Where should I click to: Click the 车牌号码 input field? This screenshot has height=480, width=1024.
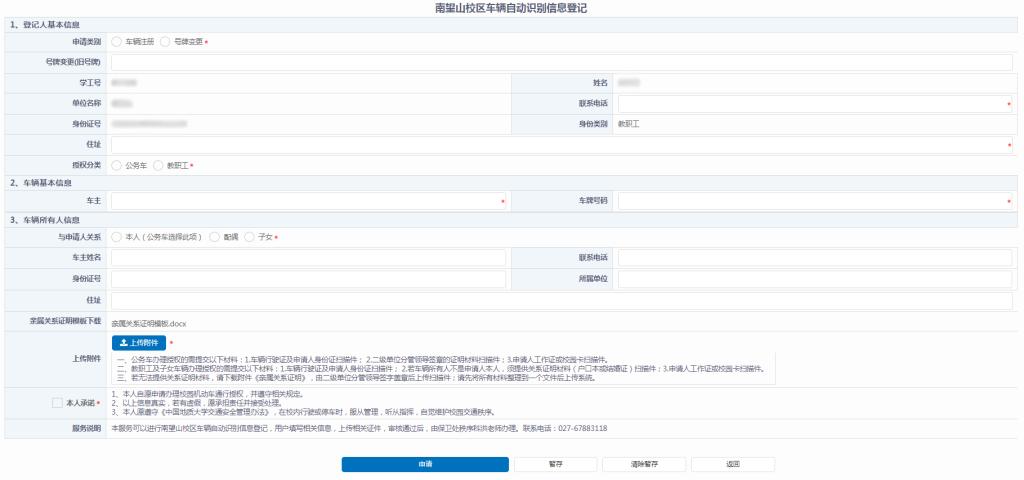[810, 201]
